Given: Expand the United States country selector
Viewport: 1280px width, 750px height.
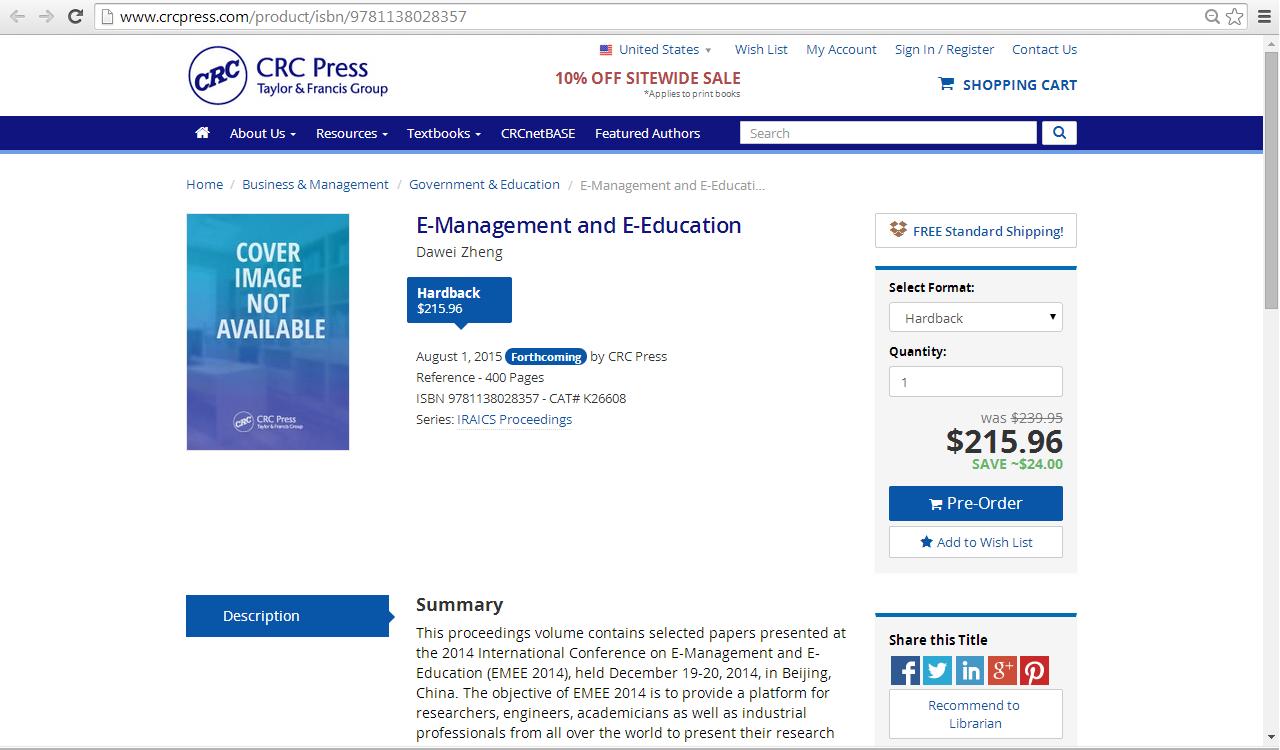Looking at the screenshot, I should click(x=656, y=50).
